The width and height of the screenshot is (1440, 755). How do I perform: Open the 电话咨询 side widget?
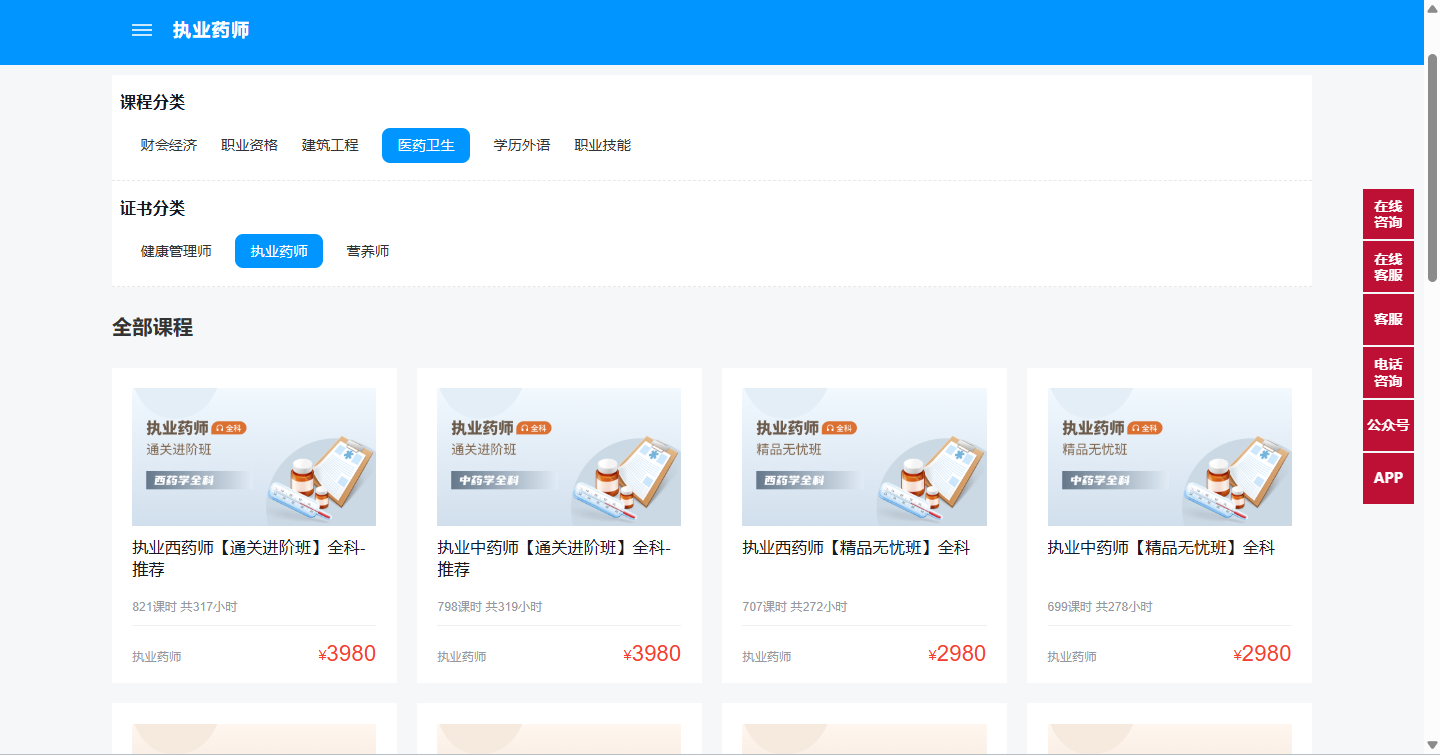coord(1388,372)
